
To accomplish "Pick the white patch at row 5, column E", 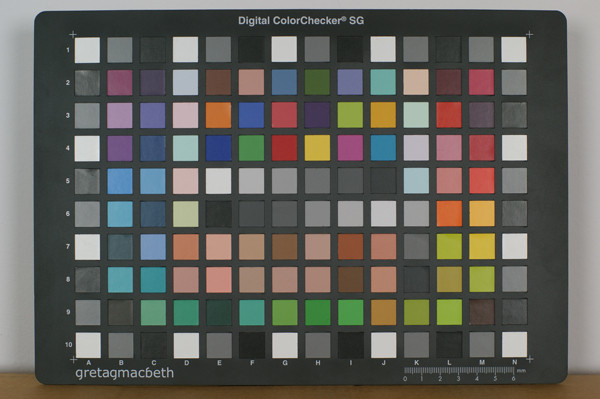I will pyautogui.click(x=218, y=181).
